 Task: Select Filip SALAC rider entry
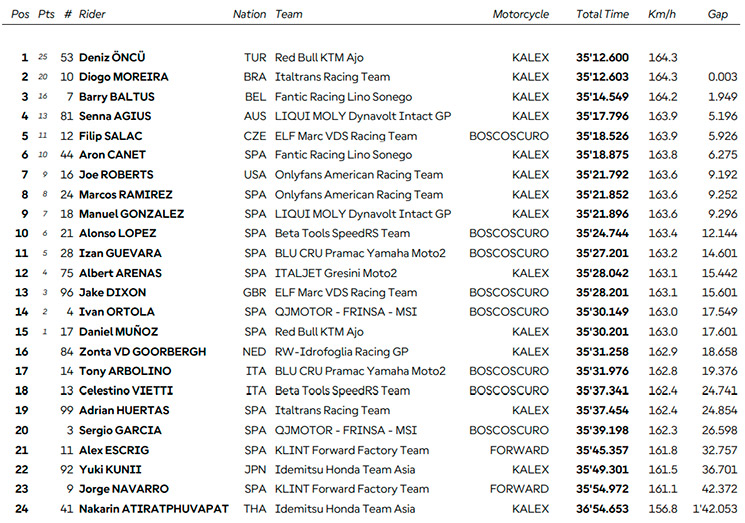(x=115, y=136)
